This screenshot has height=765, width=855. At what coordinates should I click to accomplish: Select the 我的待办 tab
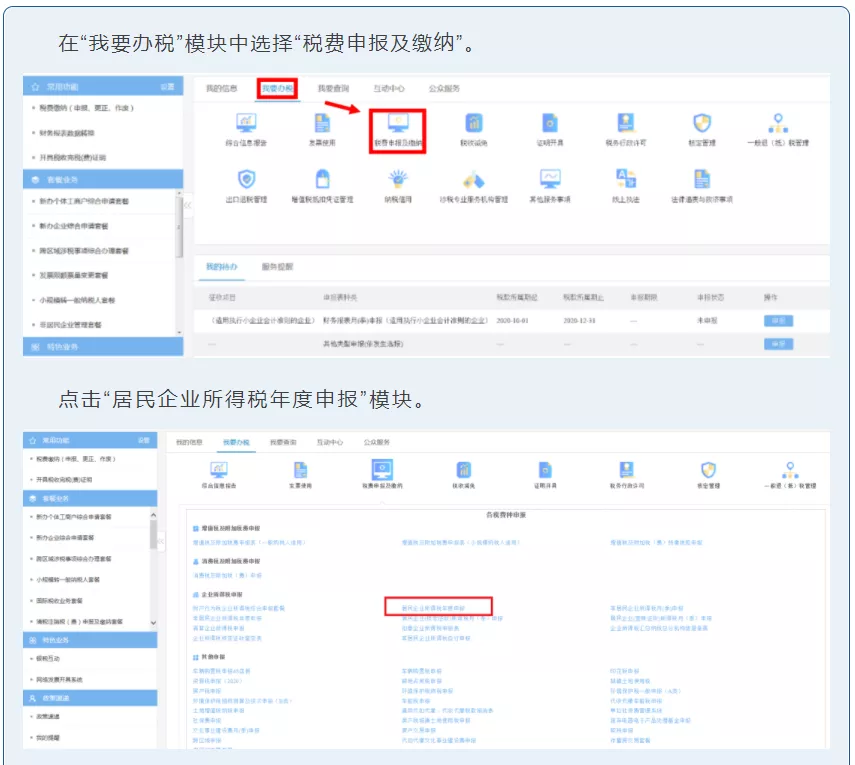pyautogui.click(x=221, y=267)
